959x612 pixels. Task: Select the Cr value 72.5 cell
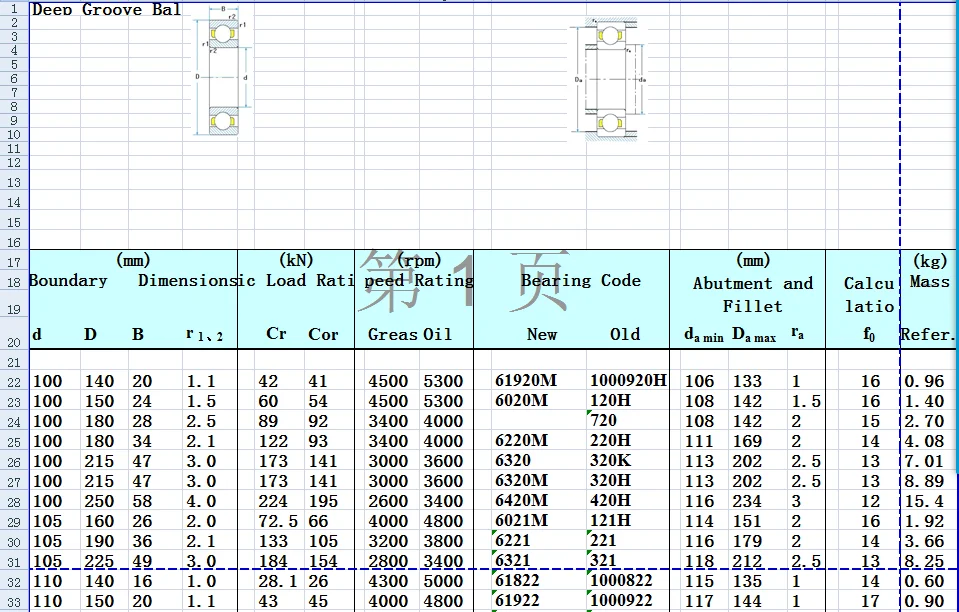[x=277, y=521]
